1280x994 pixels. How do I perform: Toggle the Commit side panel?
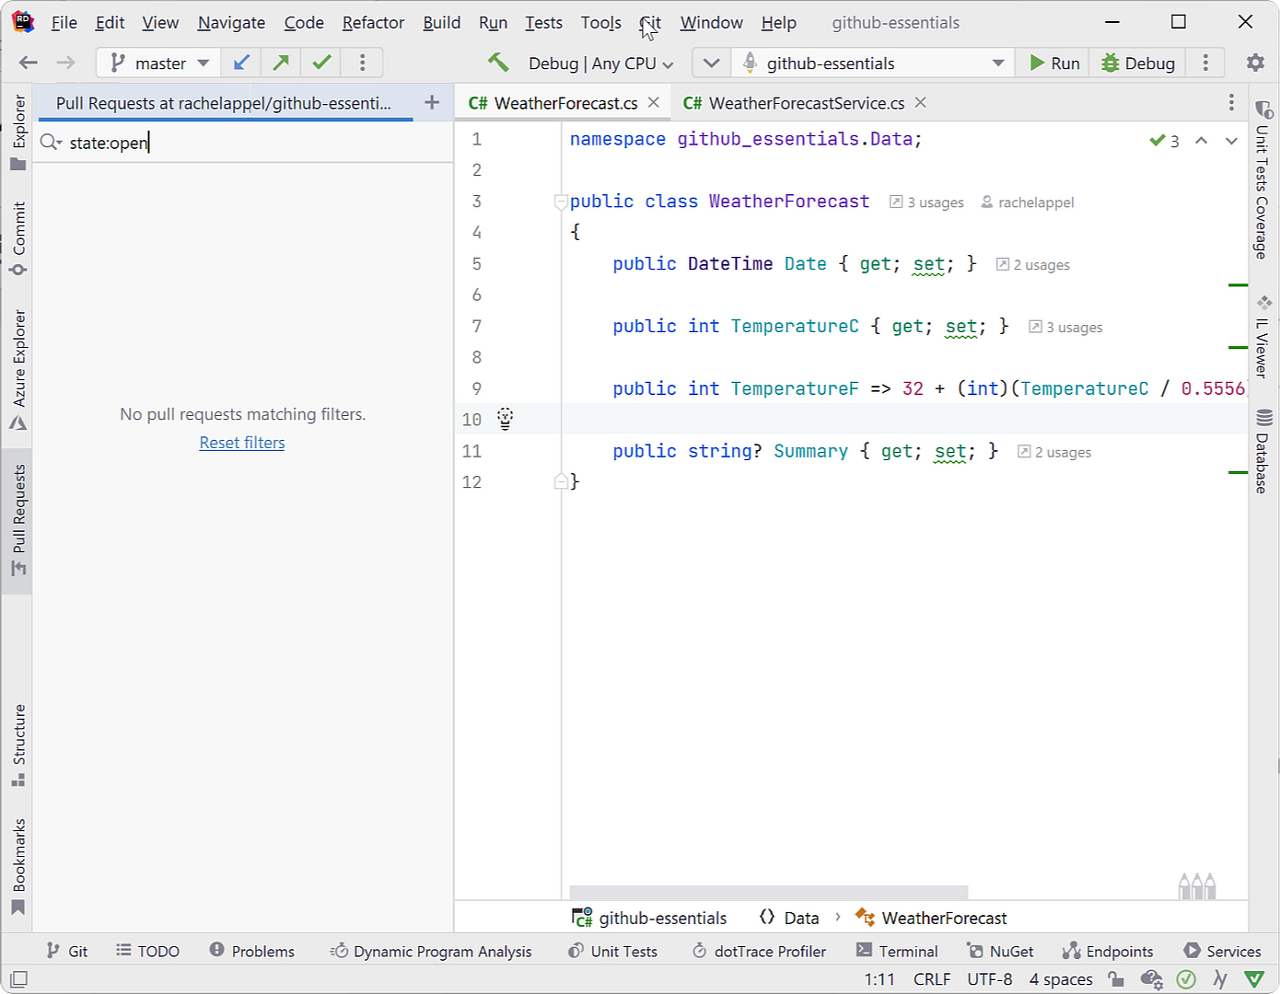18,239
